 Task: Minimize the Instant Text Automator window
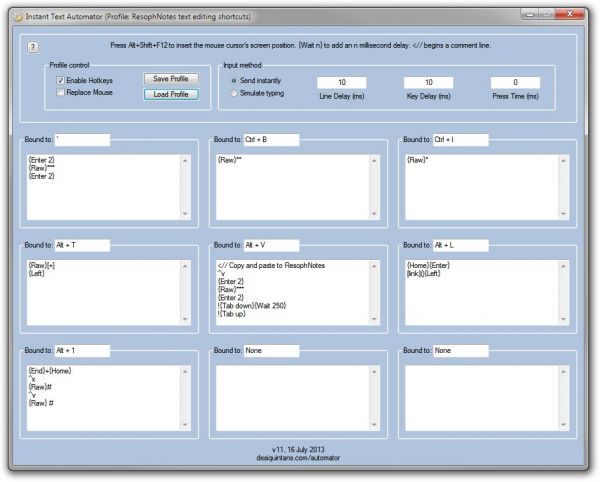(530, 15)
